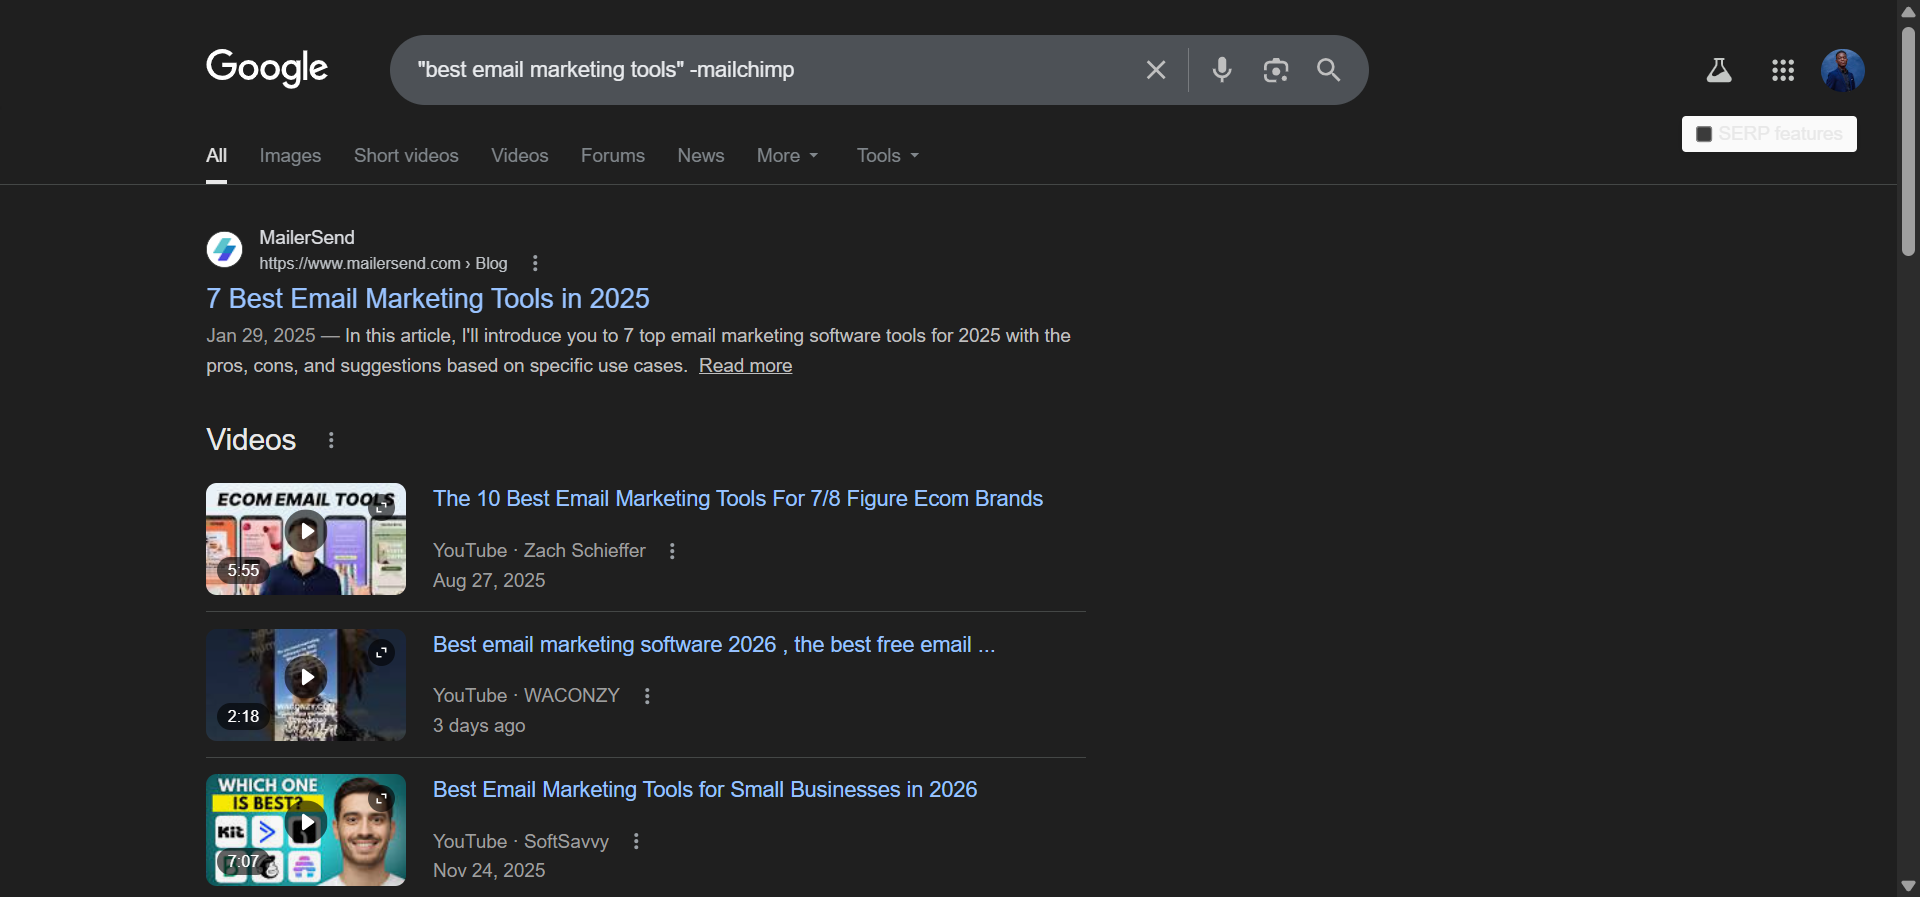The image size is (1920, 897).
Task: Click 'YouTube · Zach Schieffer' source text
Action: [x=539, y=551]
